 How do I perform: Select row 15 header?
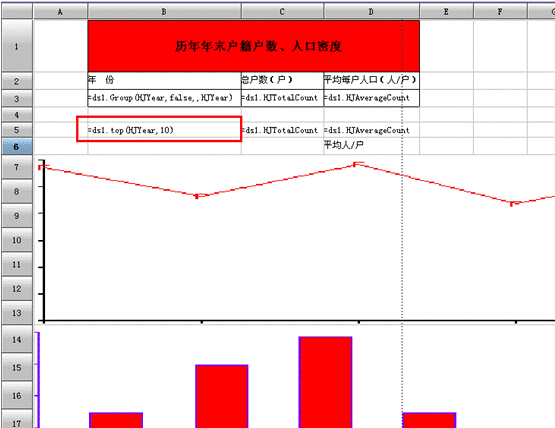[17, 367]
